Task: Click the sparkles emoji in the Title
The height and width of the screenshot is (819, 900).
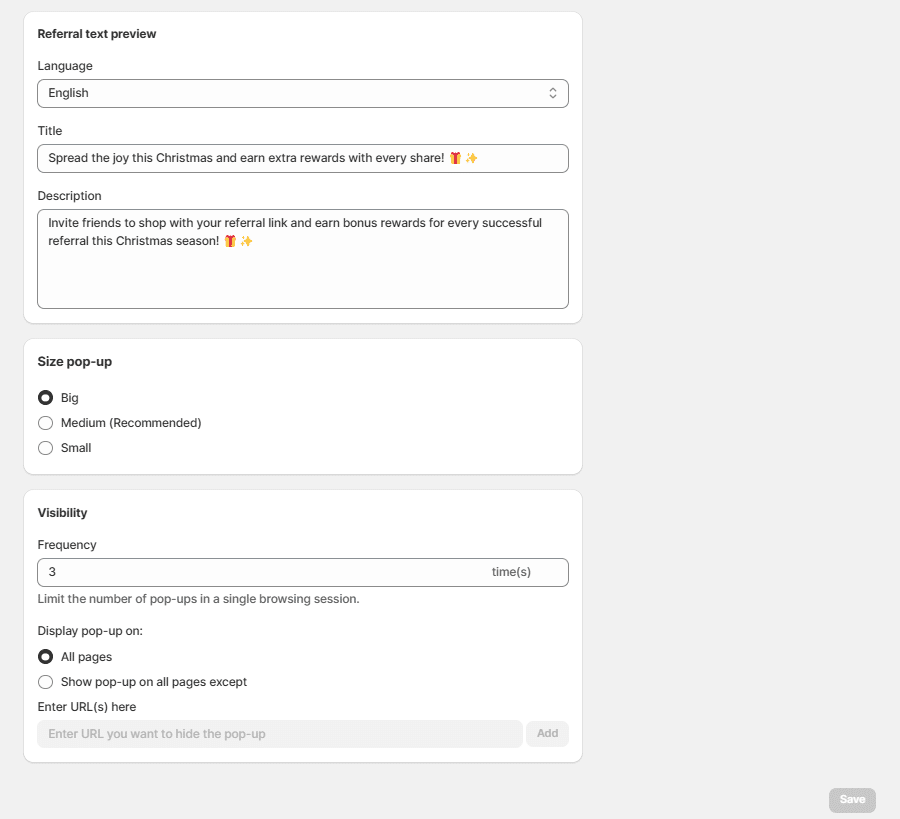Action: point(472,158)
